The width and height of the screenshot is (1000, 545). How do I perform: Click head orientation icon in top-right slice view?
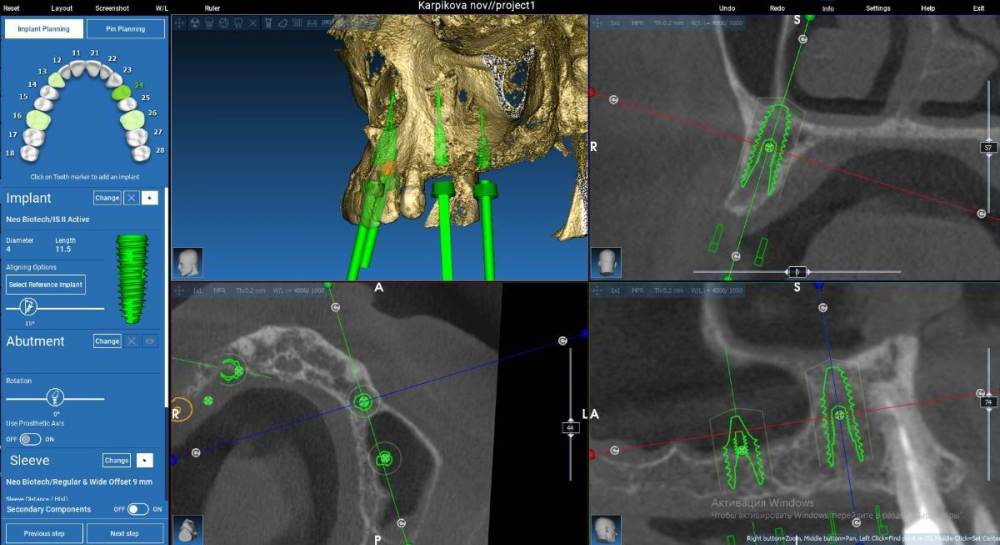[x=605, y=263]
